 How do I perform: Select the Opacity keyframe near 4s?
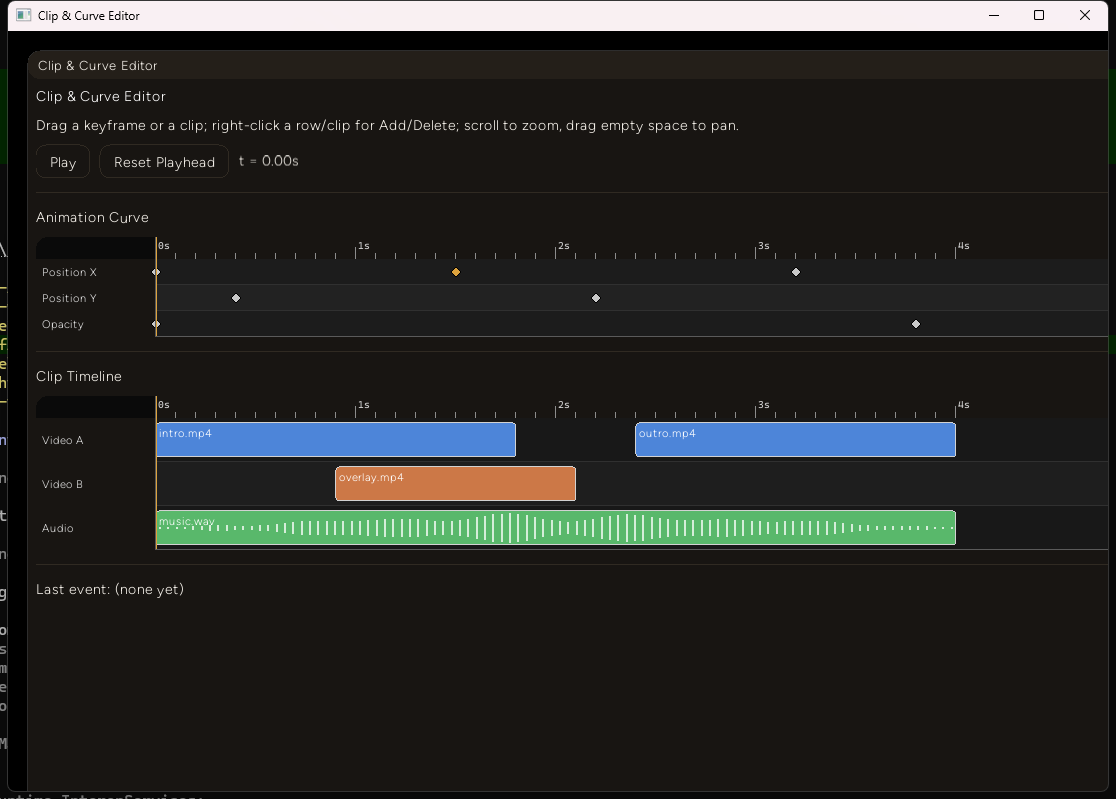(916, 324)
